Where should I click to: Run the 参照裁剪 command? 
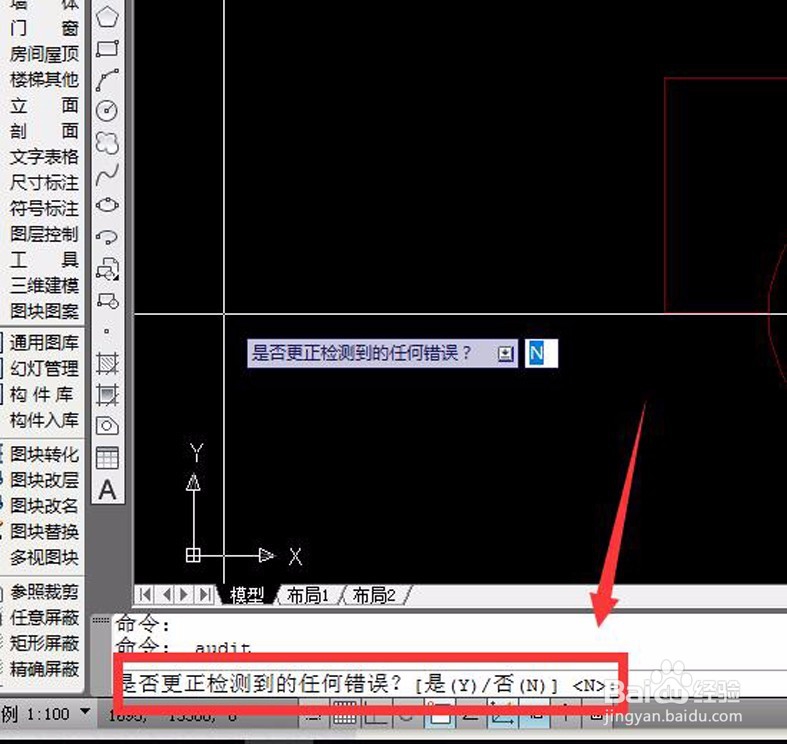coord(44,592)
